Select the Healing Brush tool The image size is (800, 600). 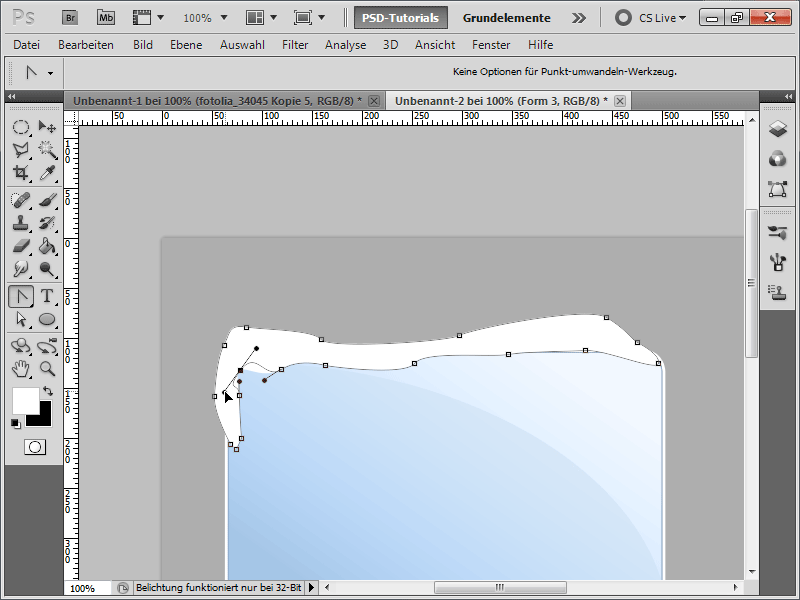(21, 200)
